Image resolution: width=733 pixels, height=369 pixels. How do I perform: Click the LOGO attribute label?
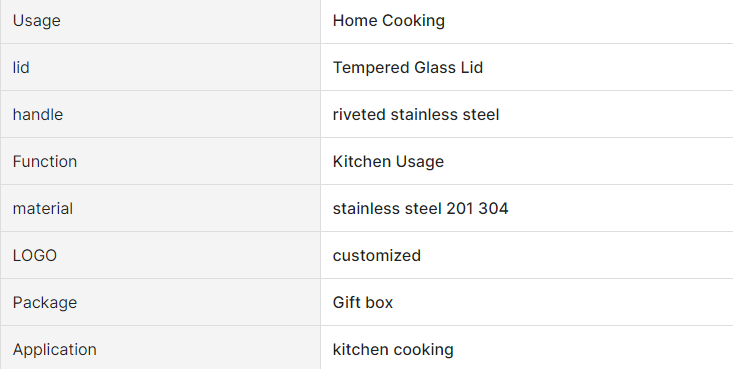pyautogui.click(x=35, y=255)
